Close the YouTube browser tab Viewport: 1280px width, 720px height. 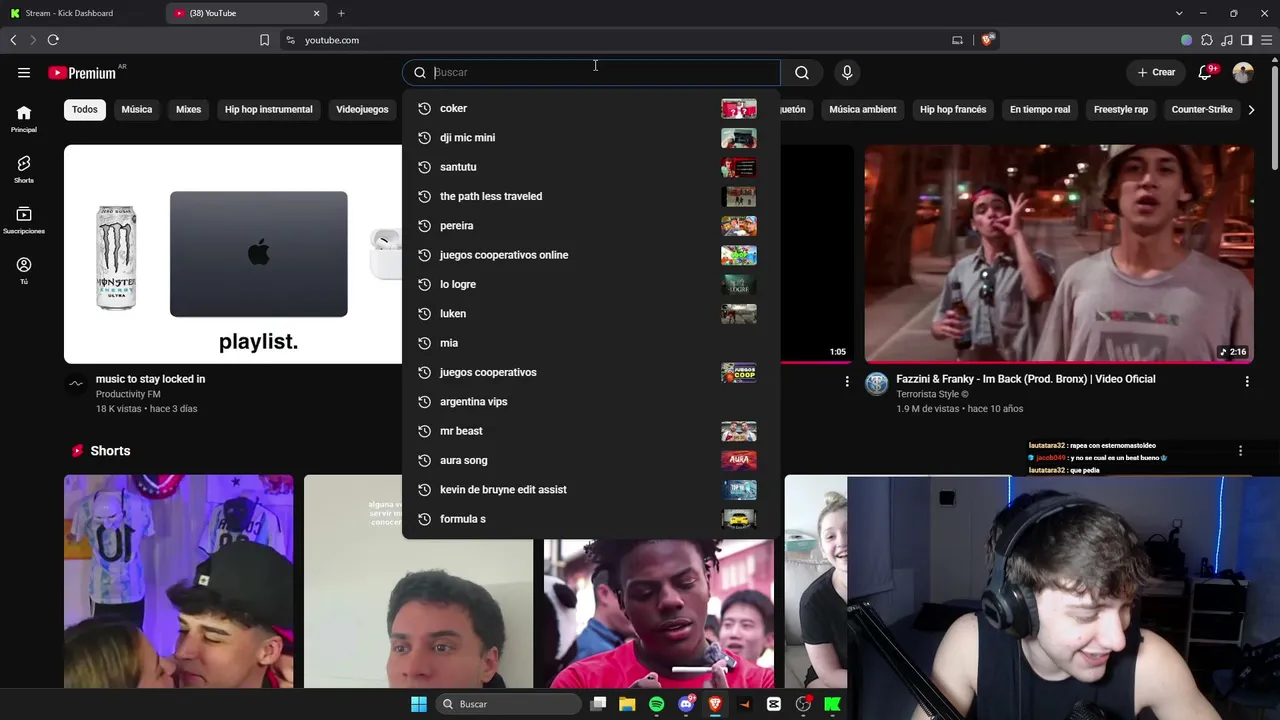(x=317, y=13)
